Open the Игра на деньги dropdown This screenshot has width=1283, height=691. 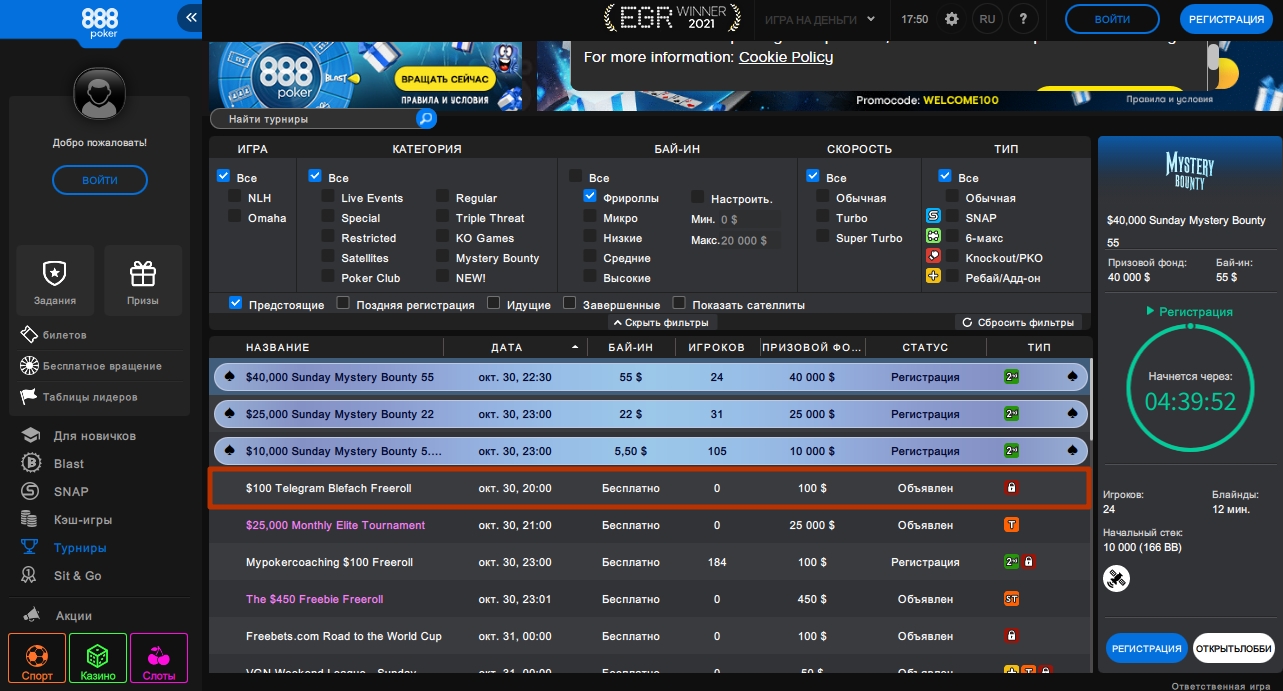tap(819, 19)
